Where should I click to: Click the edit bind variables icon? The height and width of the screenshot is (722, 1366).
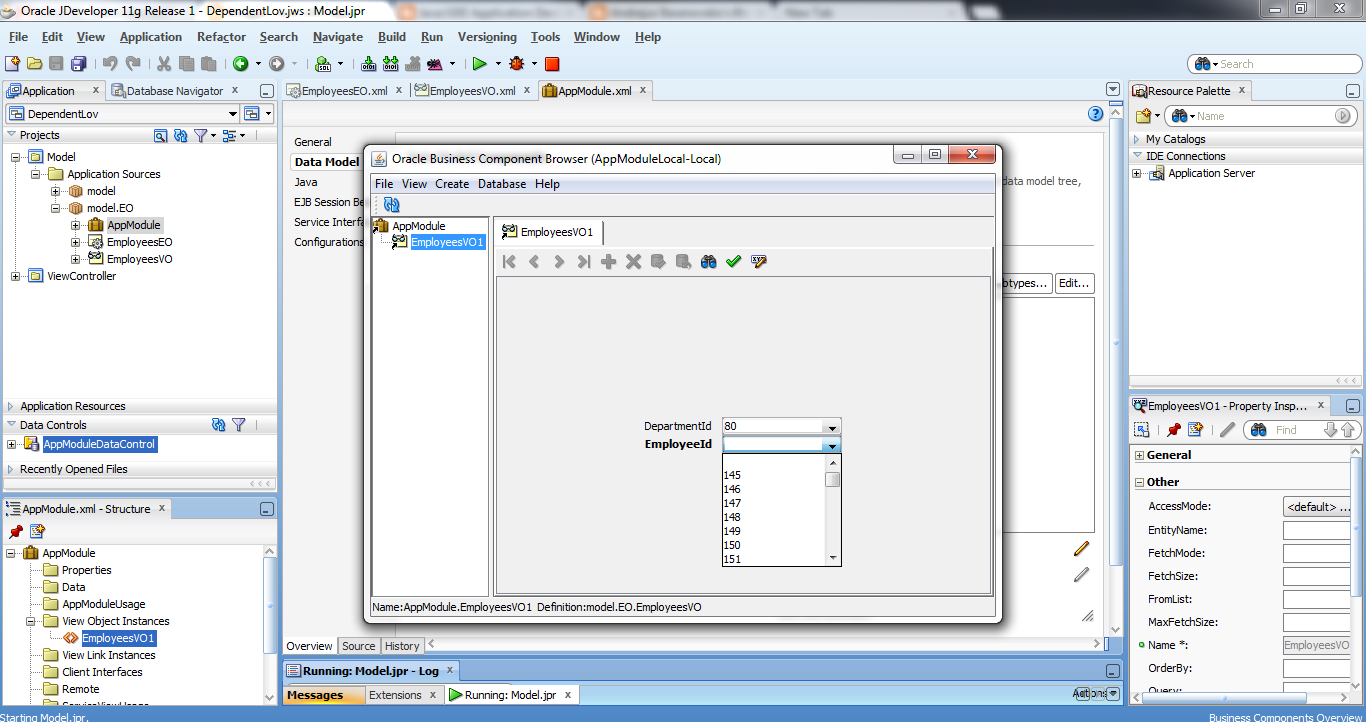point(759,261)
